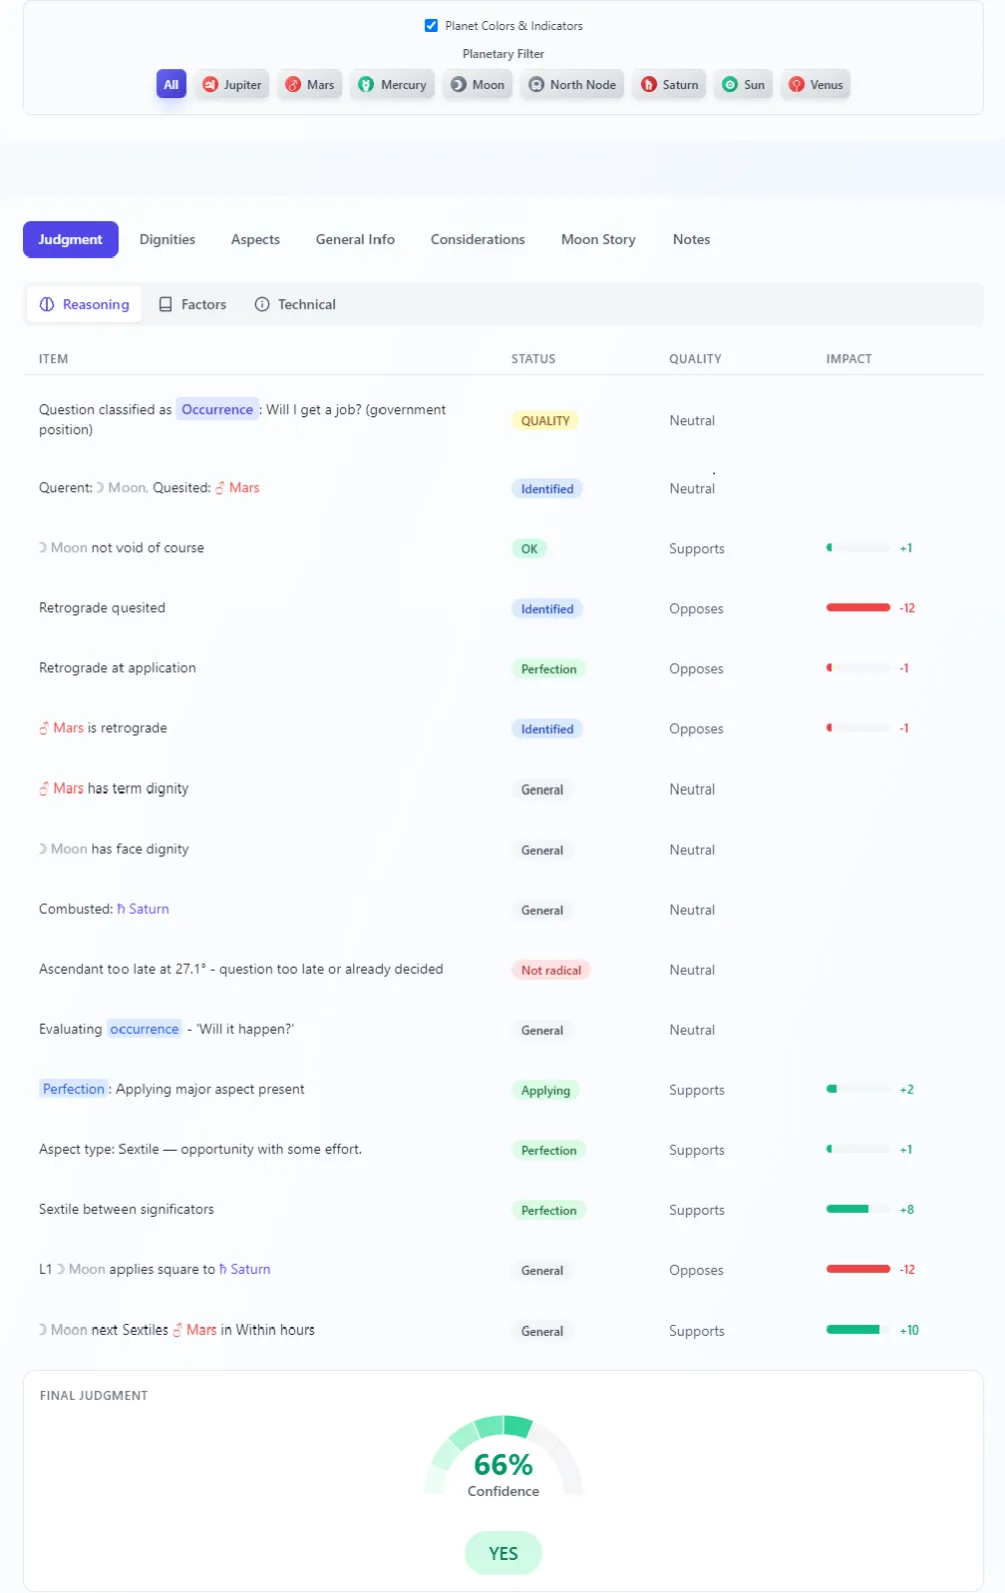Click the YES final judgment badge
Screen dimensions: 1005x1593
click(x=503, y=1553)
